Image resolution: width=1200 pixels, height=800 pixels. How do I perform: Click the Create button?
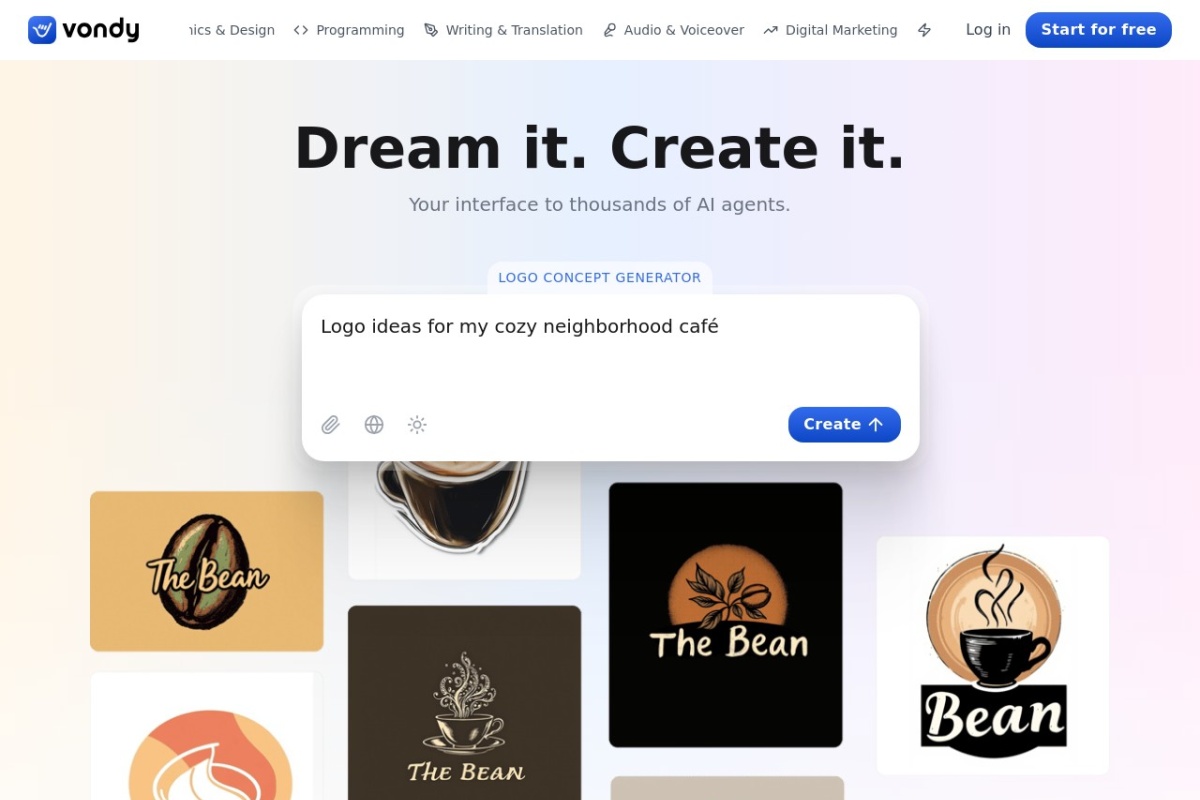tap(844, 424)
